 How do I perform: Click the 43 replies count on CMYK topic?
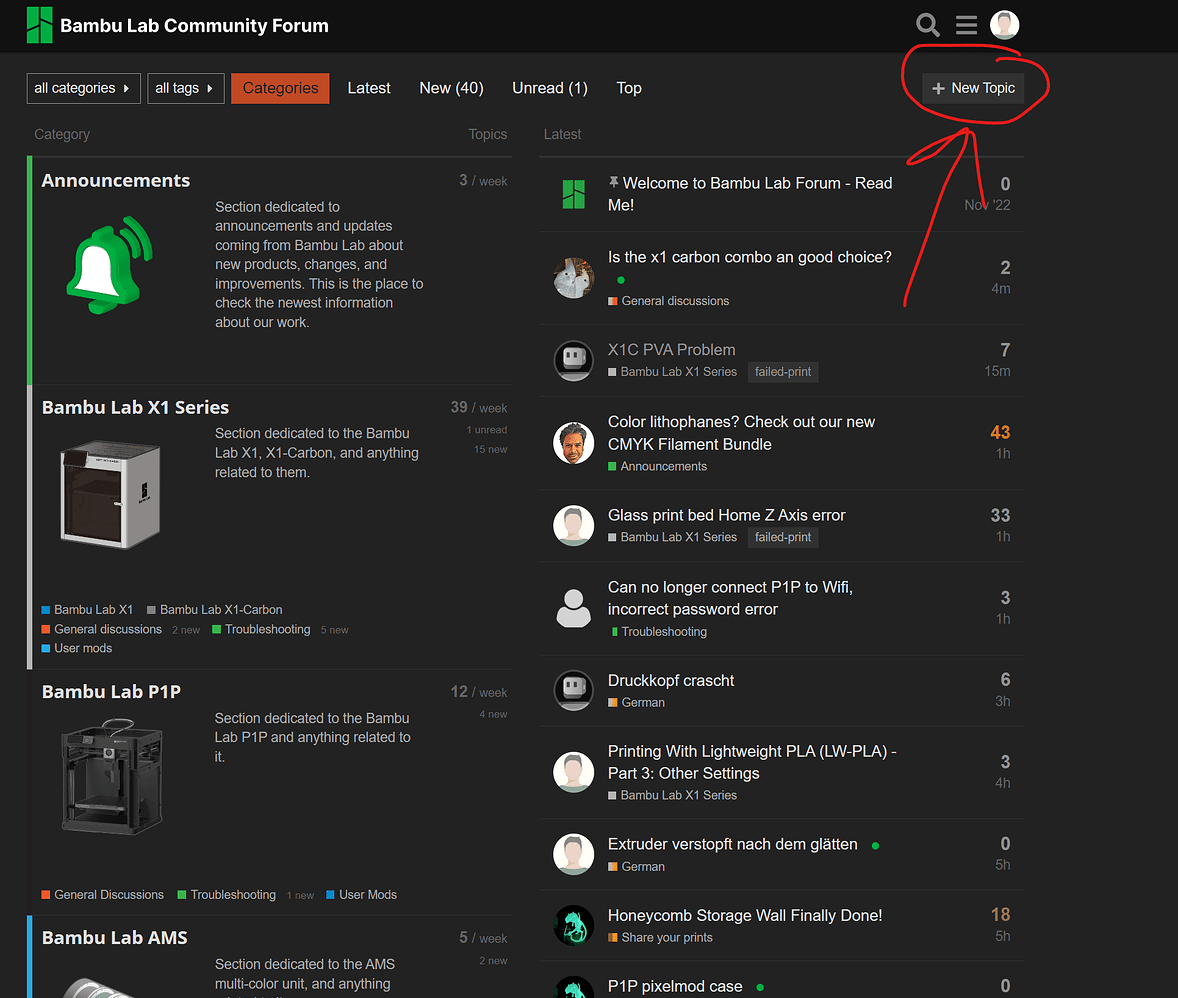tap(1000, 432)
